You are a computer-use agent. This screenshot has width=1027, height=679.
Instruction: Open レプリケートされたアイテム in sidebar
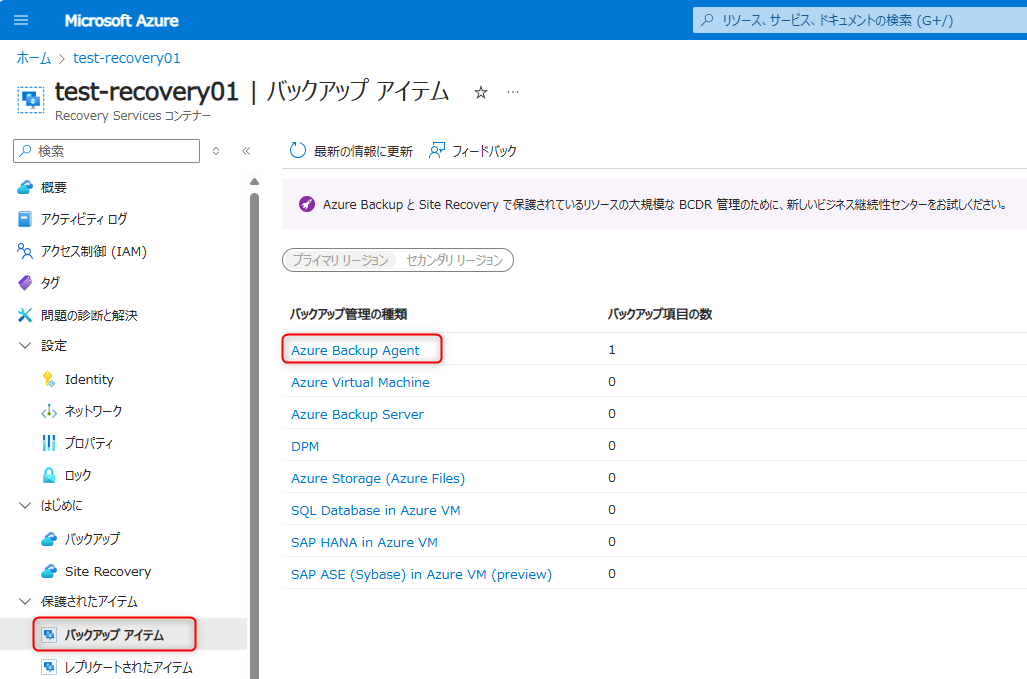coord(128,667)
